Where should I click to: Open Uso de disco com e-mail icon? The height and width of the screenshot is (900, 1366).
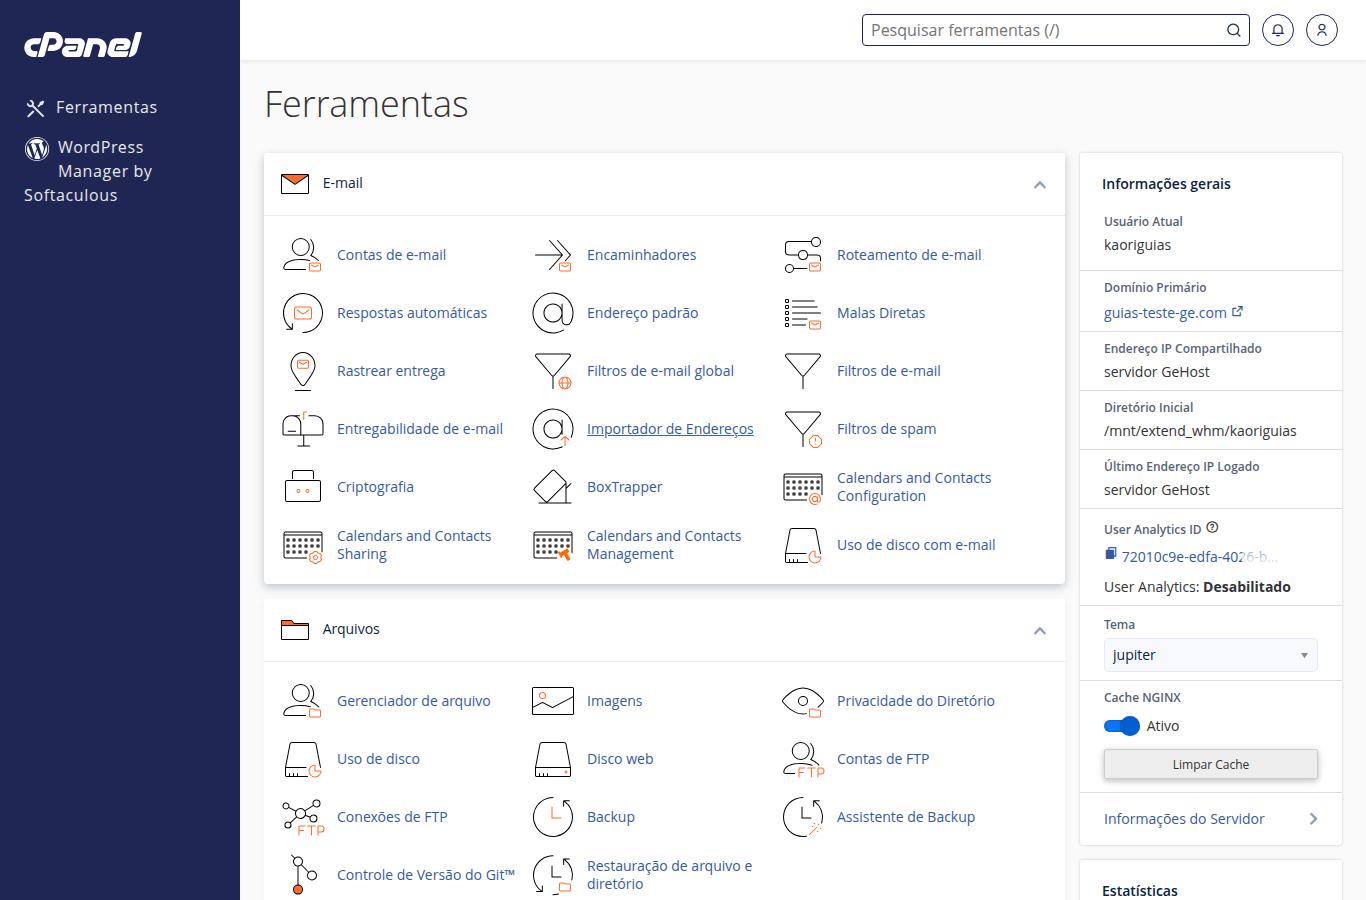point(803,545)
